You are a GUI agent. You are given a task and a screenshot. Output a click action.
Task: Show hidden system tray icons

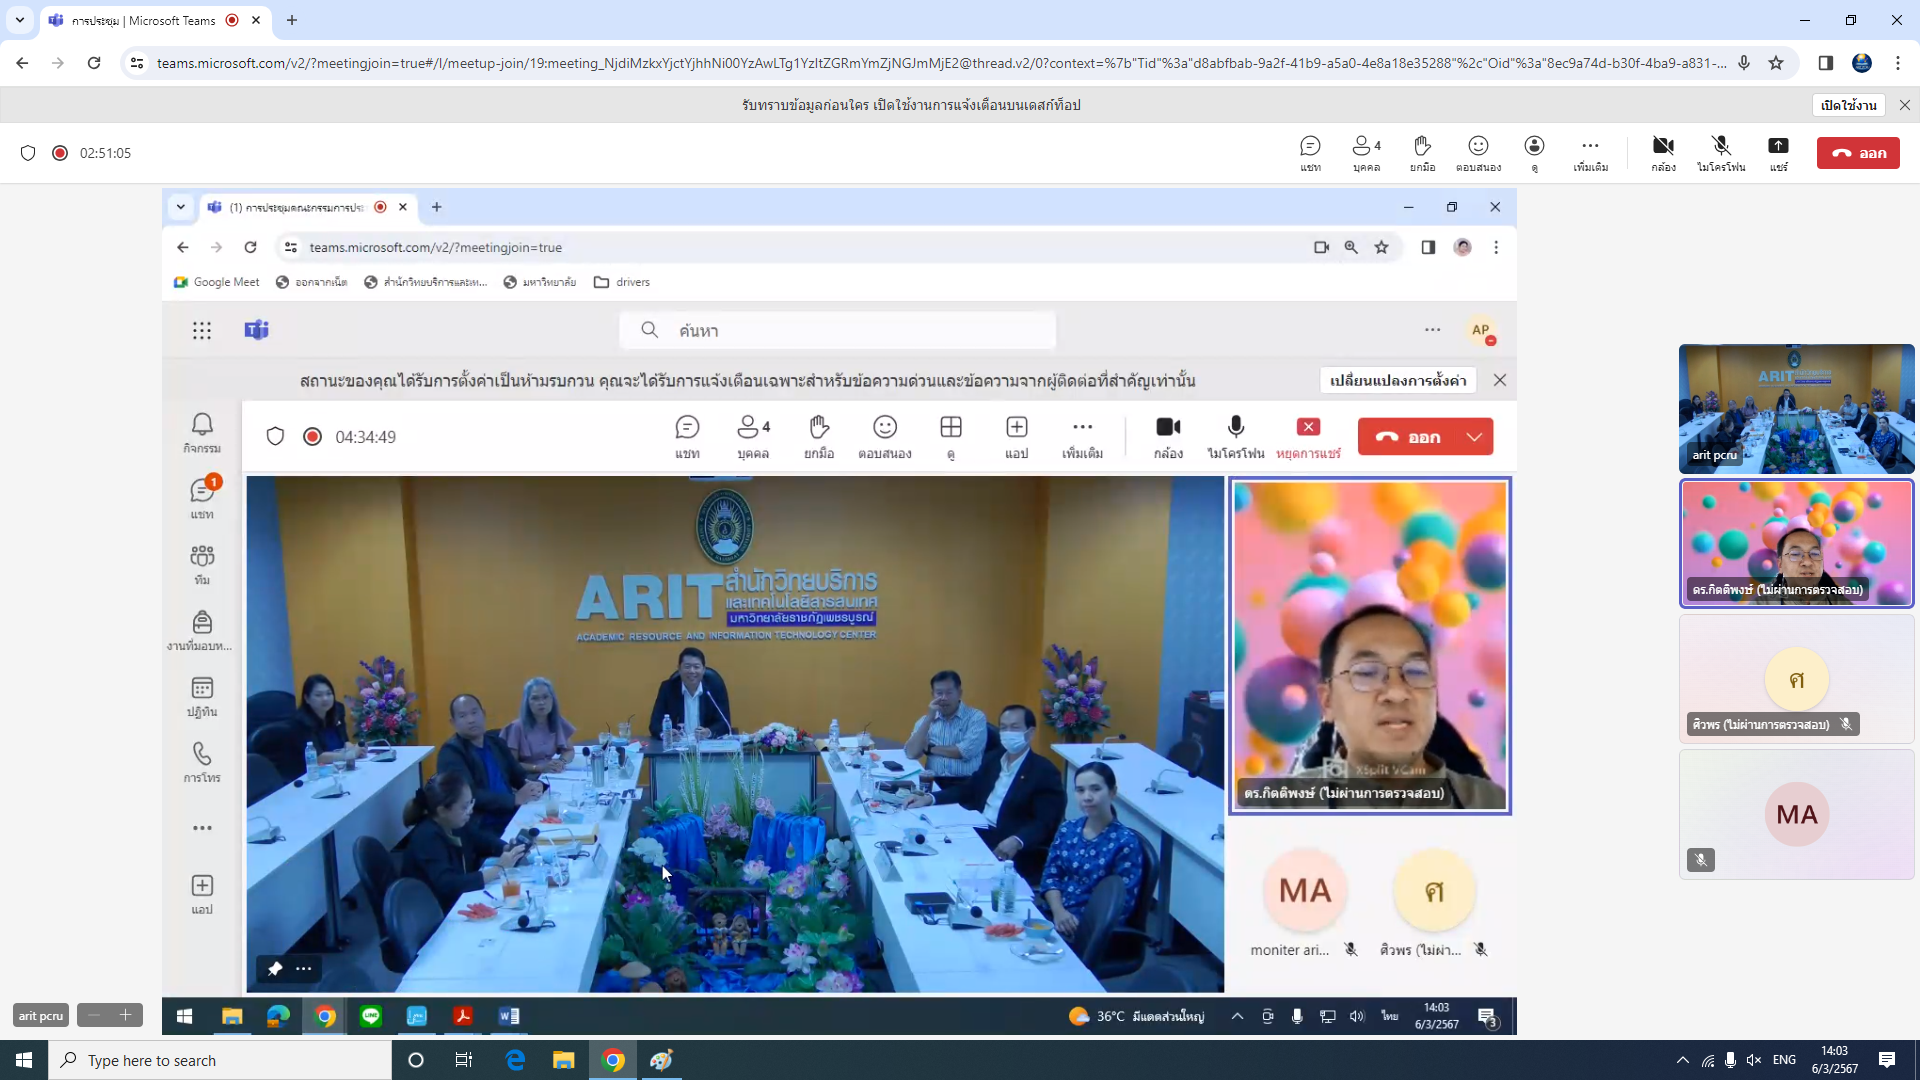tap(1682, 1060)
